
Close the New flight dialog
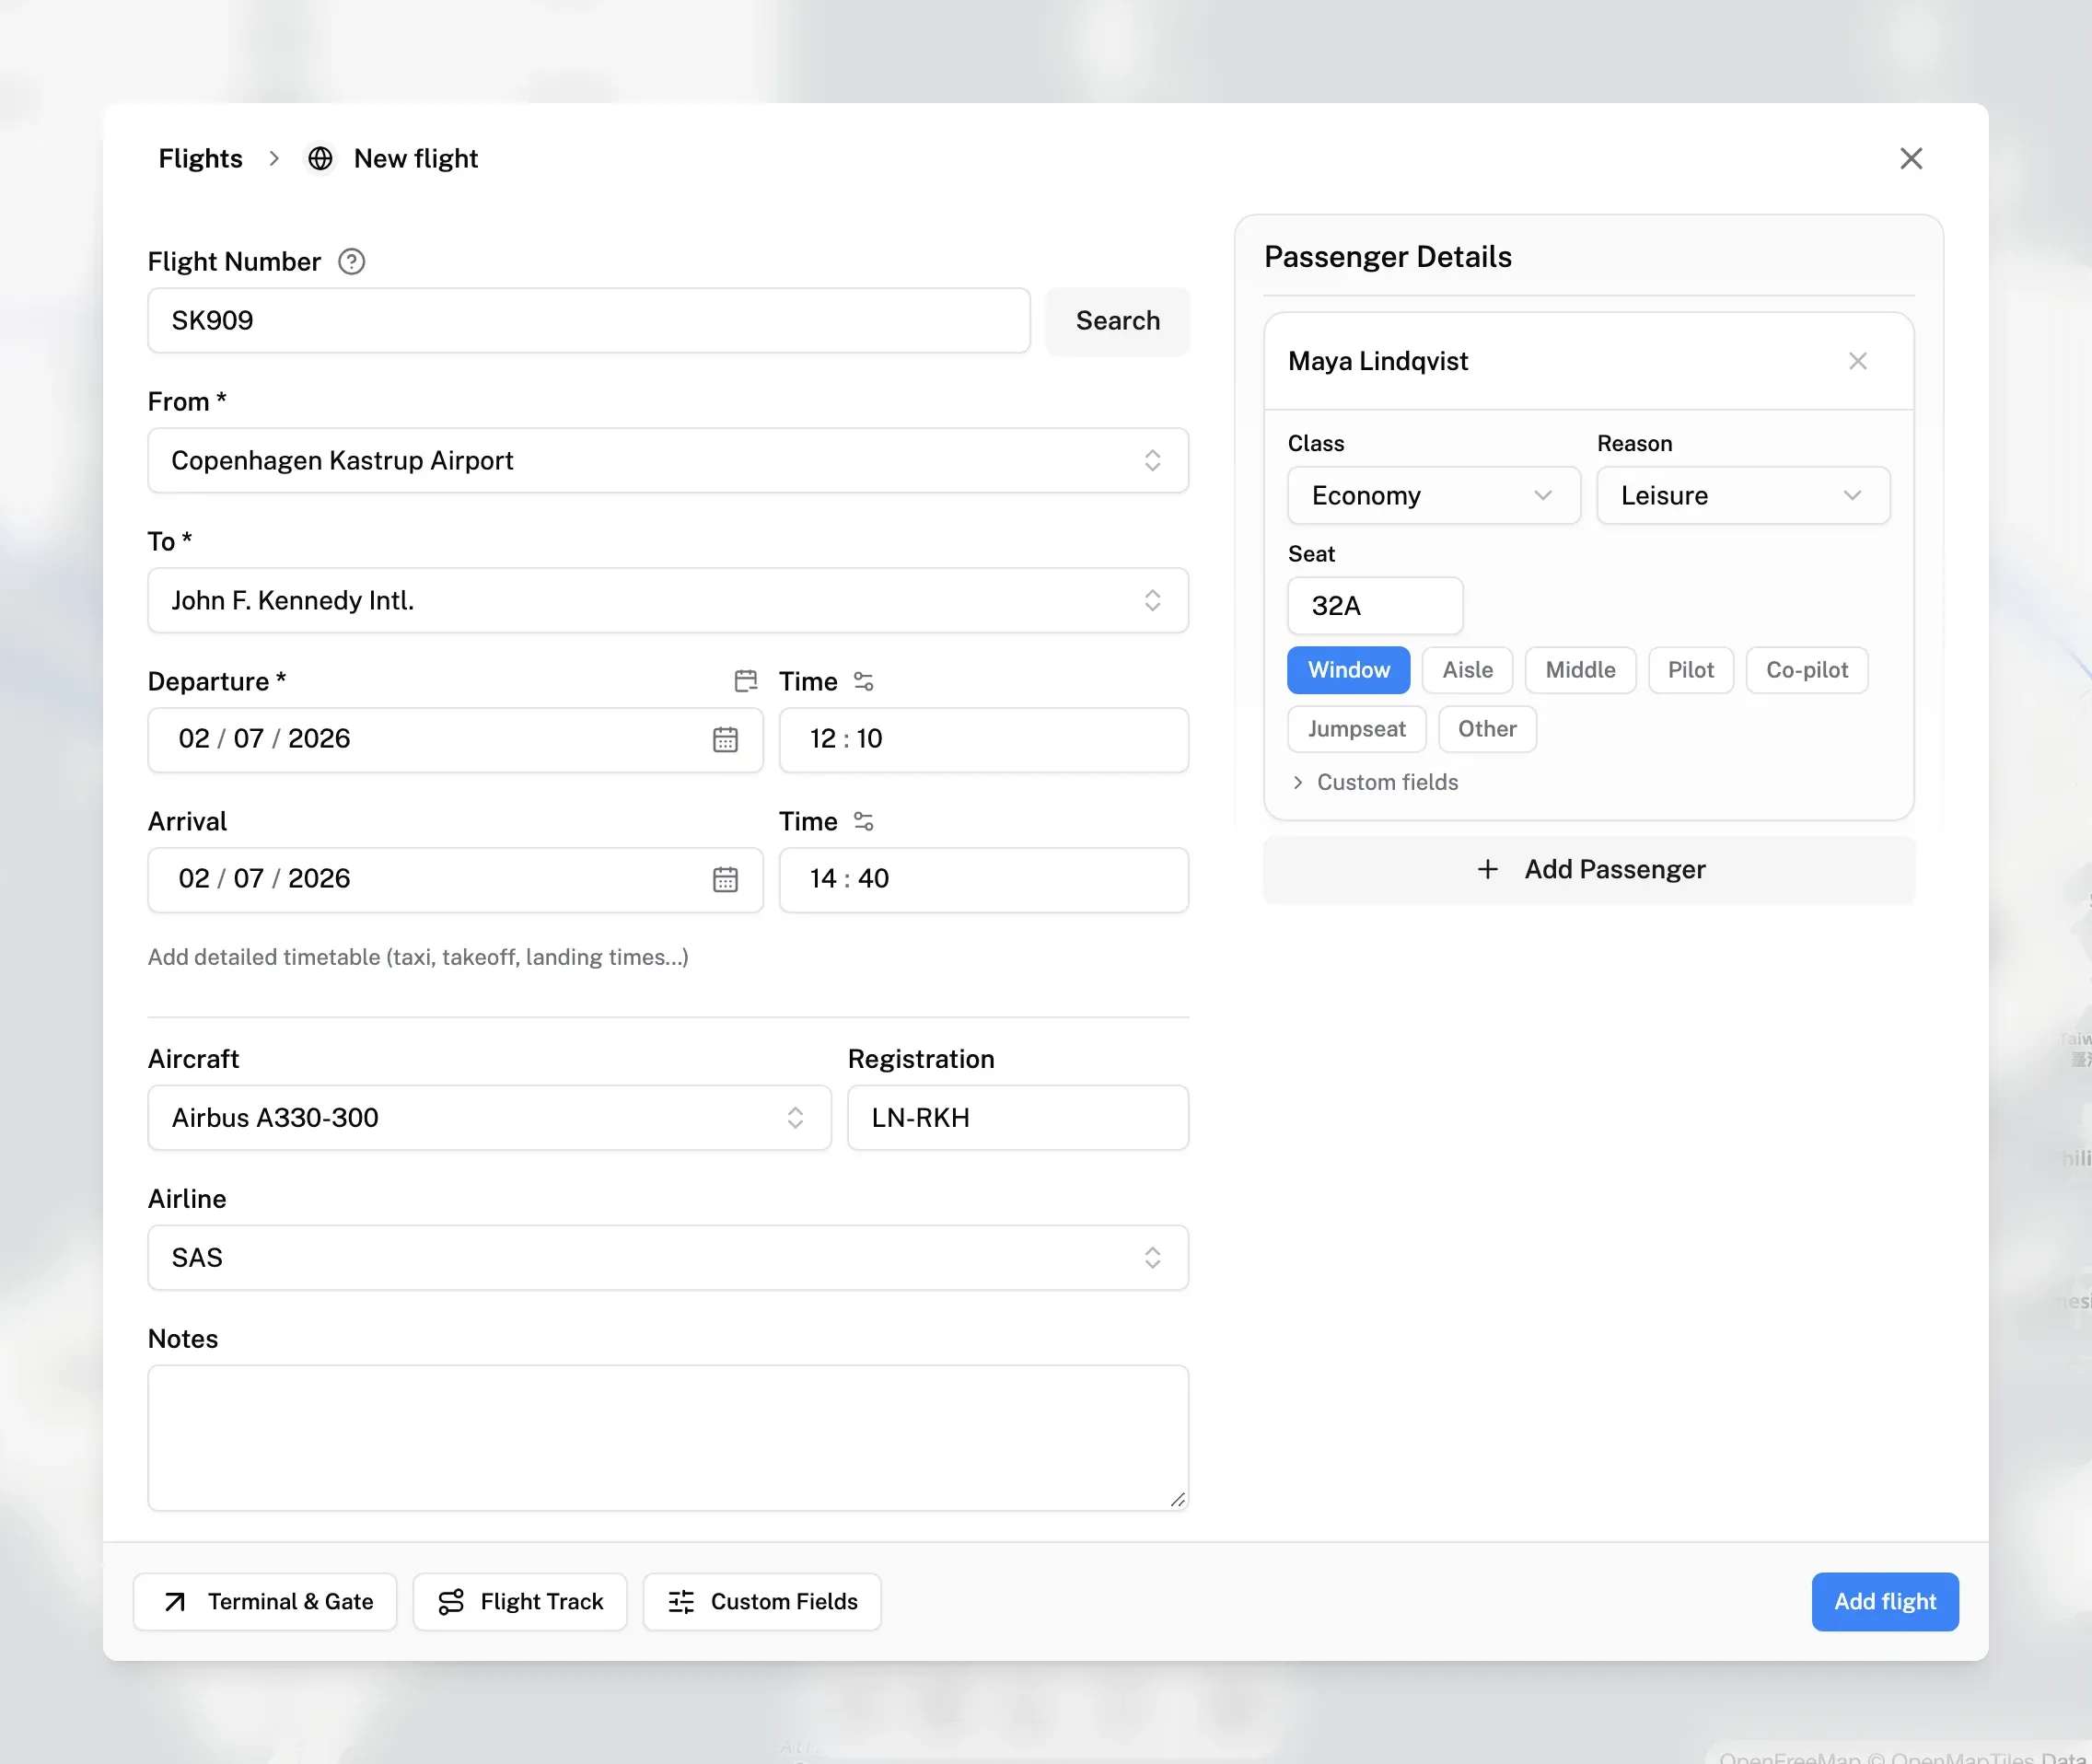(1910, 159)
